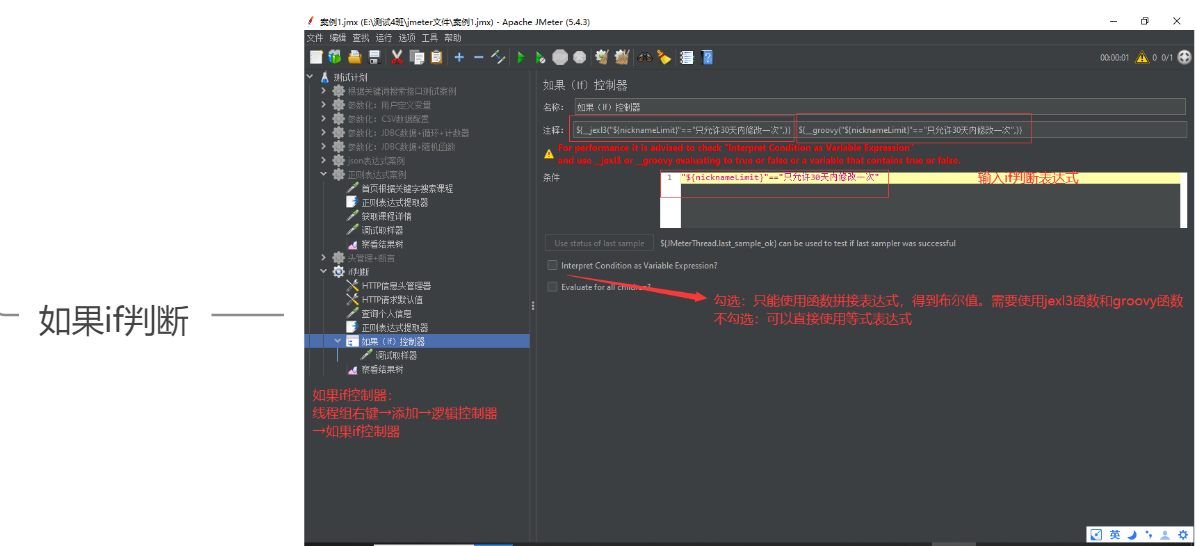Check Interpret Condition as Variable Expression
1196x546 pixels.
pos(552,265)
